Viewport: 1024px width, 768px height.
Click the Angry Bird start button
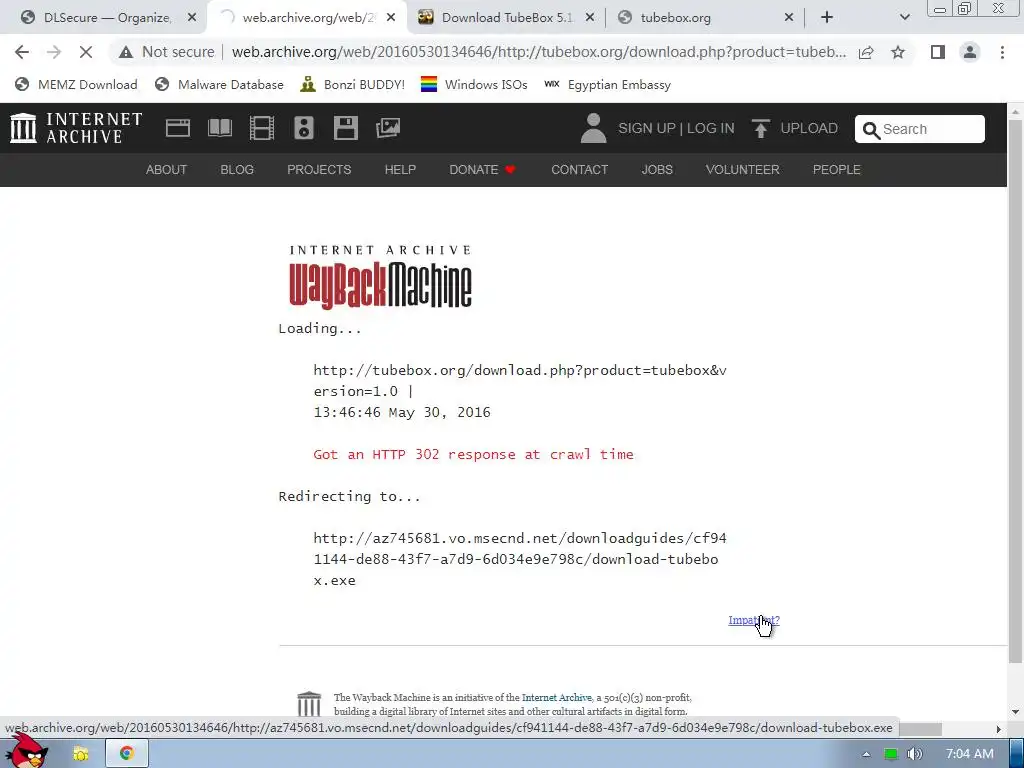[27, 751]
